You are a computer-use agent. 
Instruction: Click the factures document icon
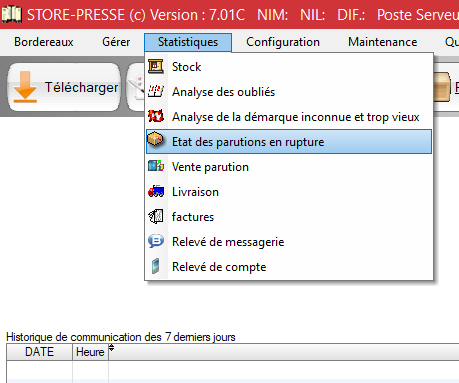coord(156,216)
